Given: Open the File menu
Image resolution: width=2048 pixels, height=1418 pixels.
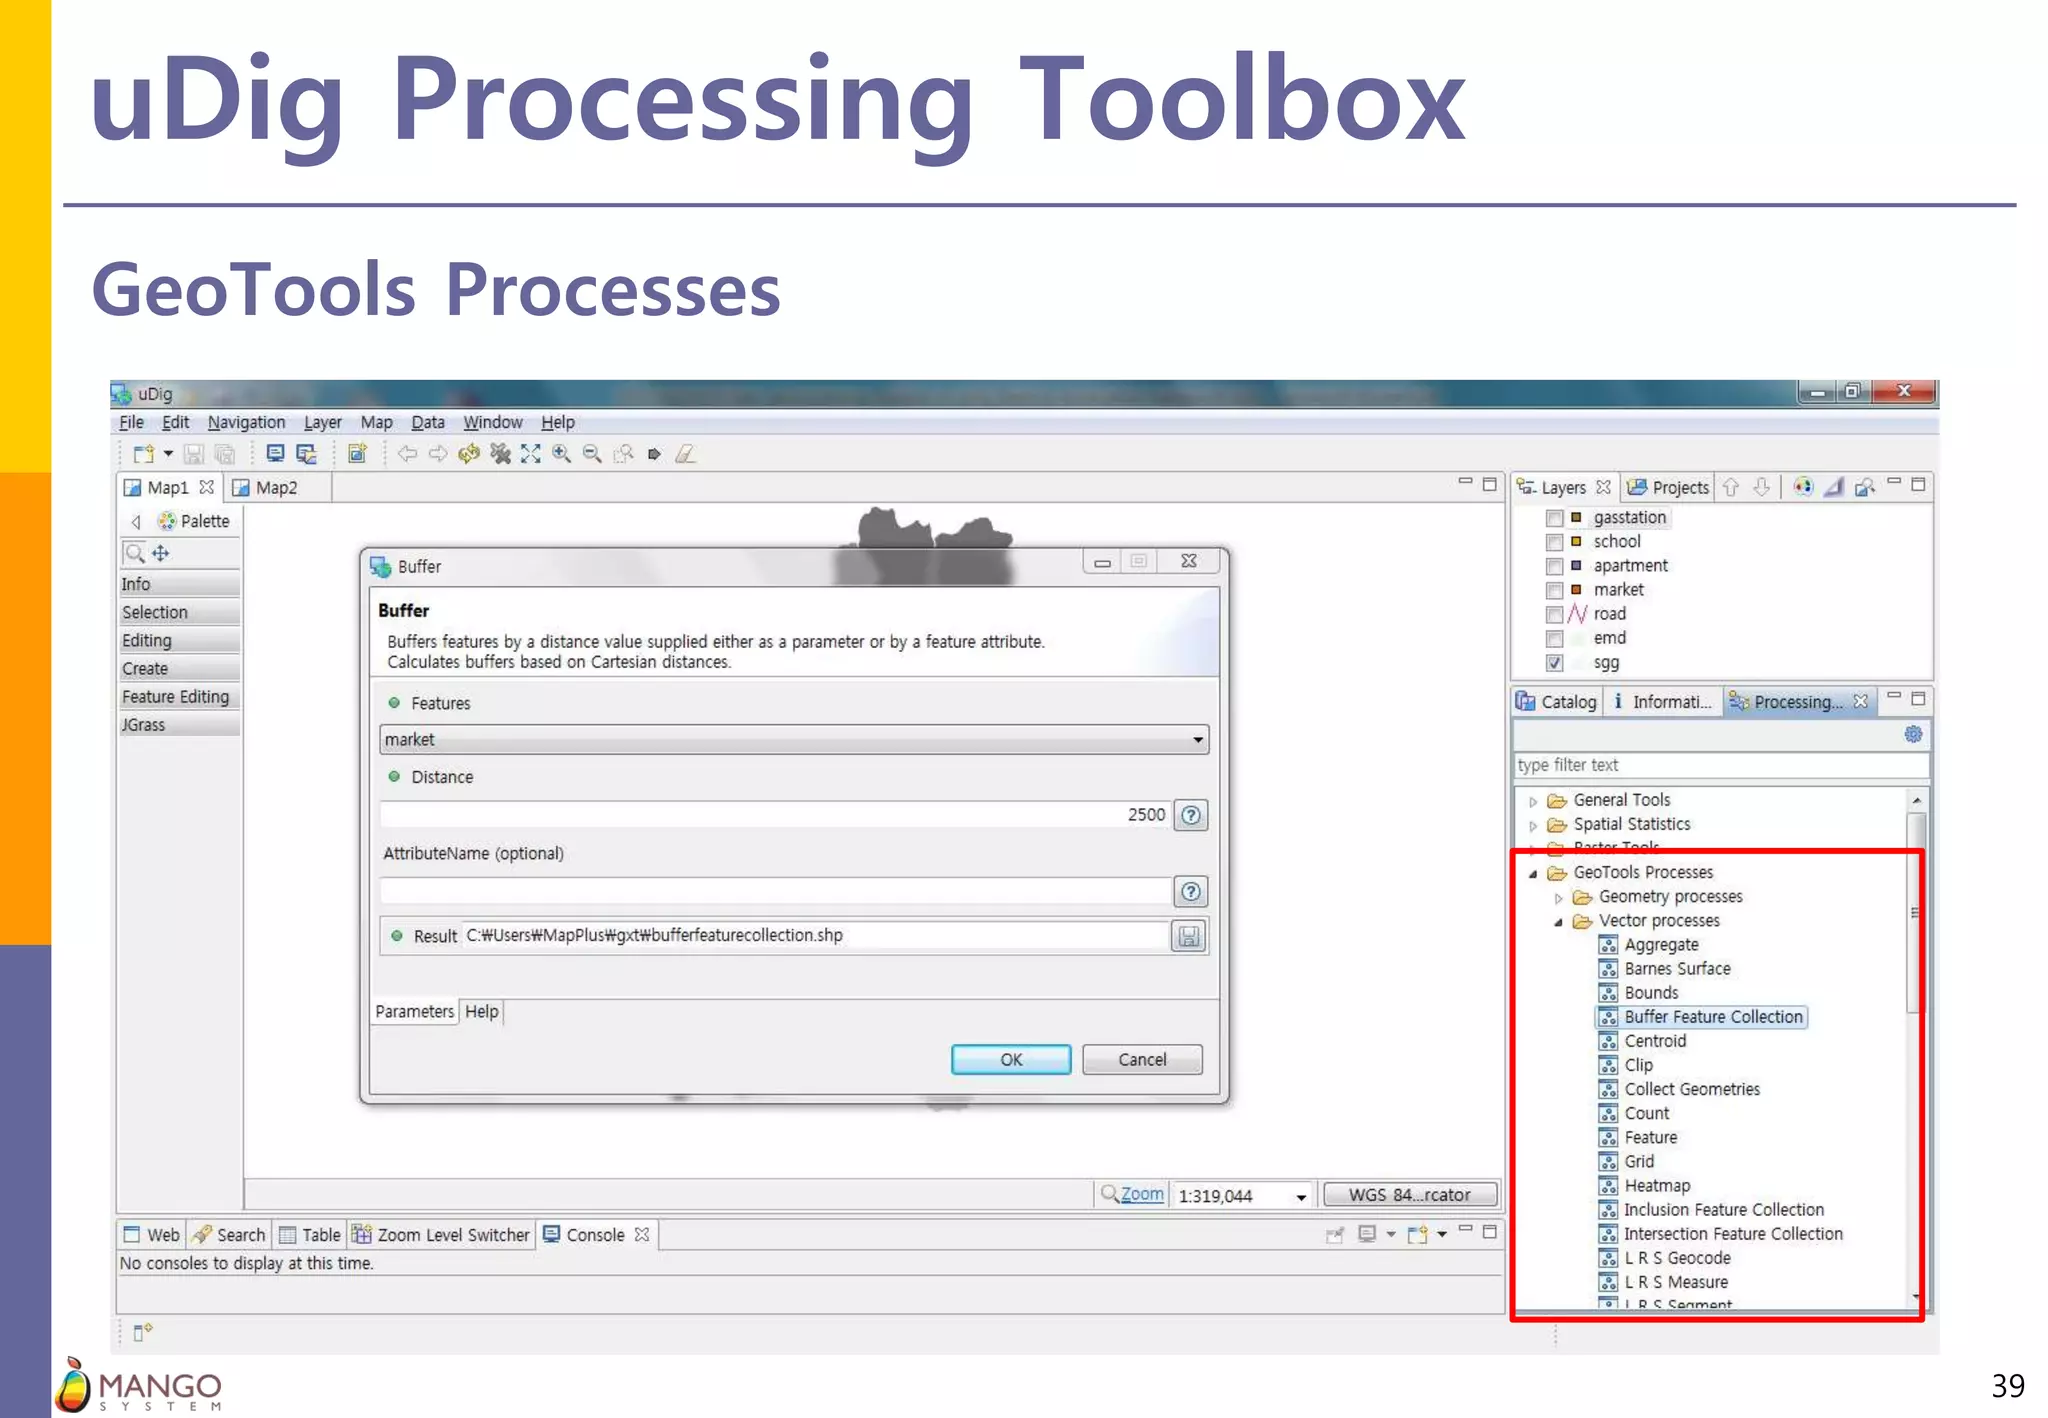Looking at the screenshot, I should 131,422.
